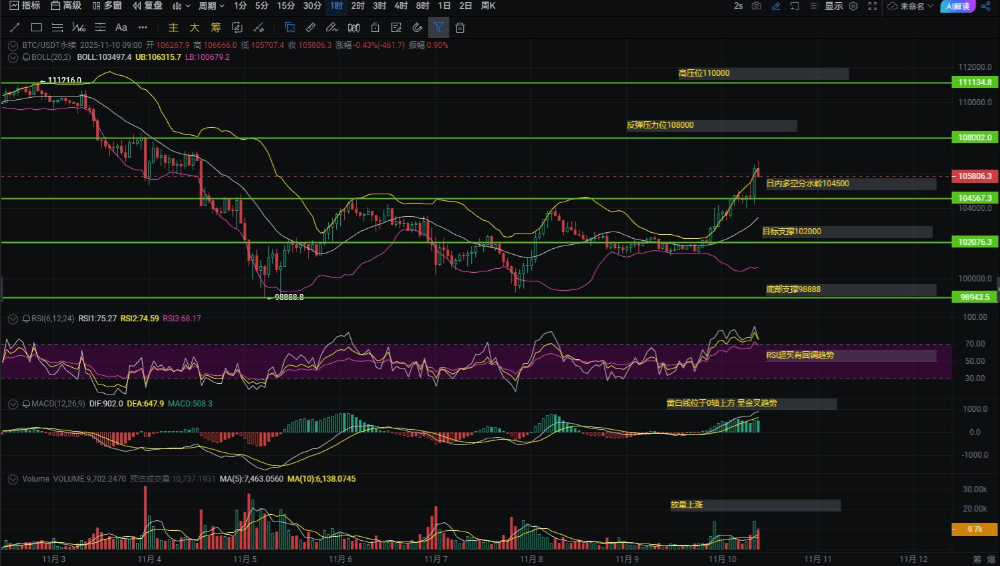Viewport: 1000px width, 566px height.
Task: Take a chart screenshot with camera icon
Action: [x=756, y=6]
